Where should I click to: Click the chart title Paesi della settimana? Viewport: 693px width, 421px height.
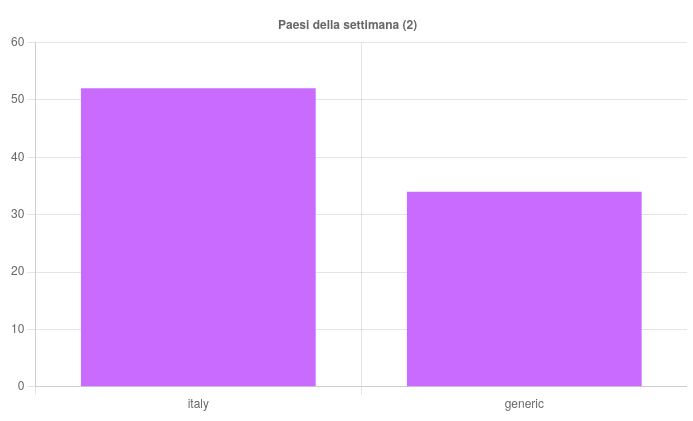point(347,25)
